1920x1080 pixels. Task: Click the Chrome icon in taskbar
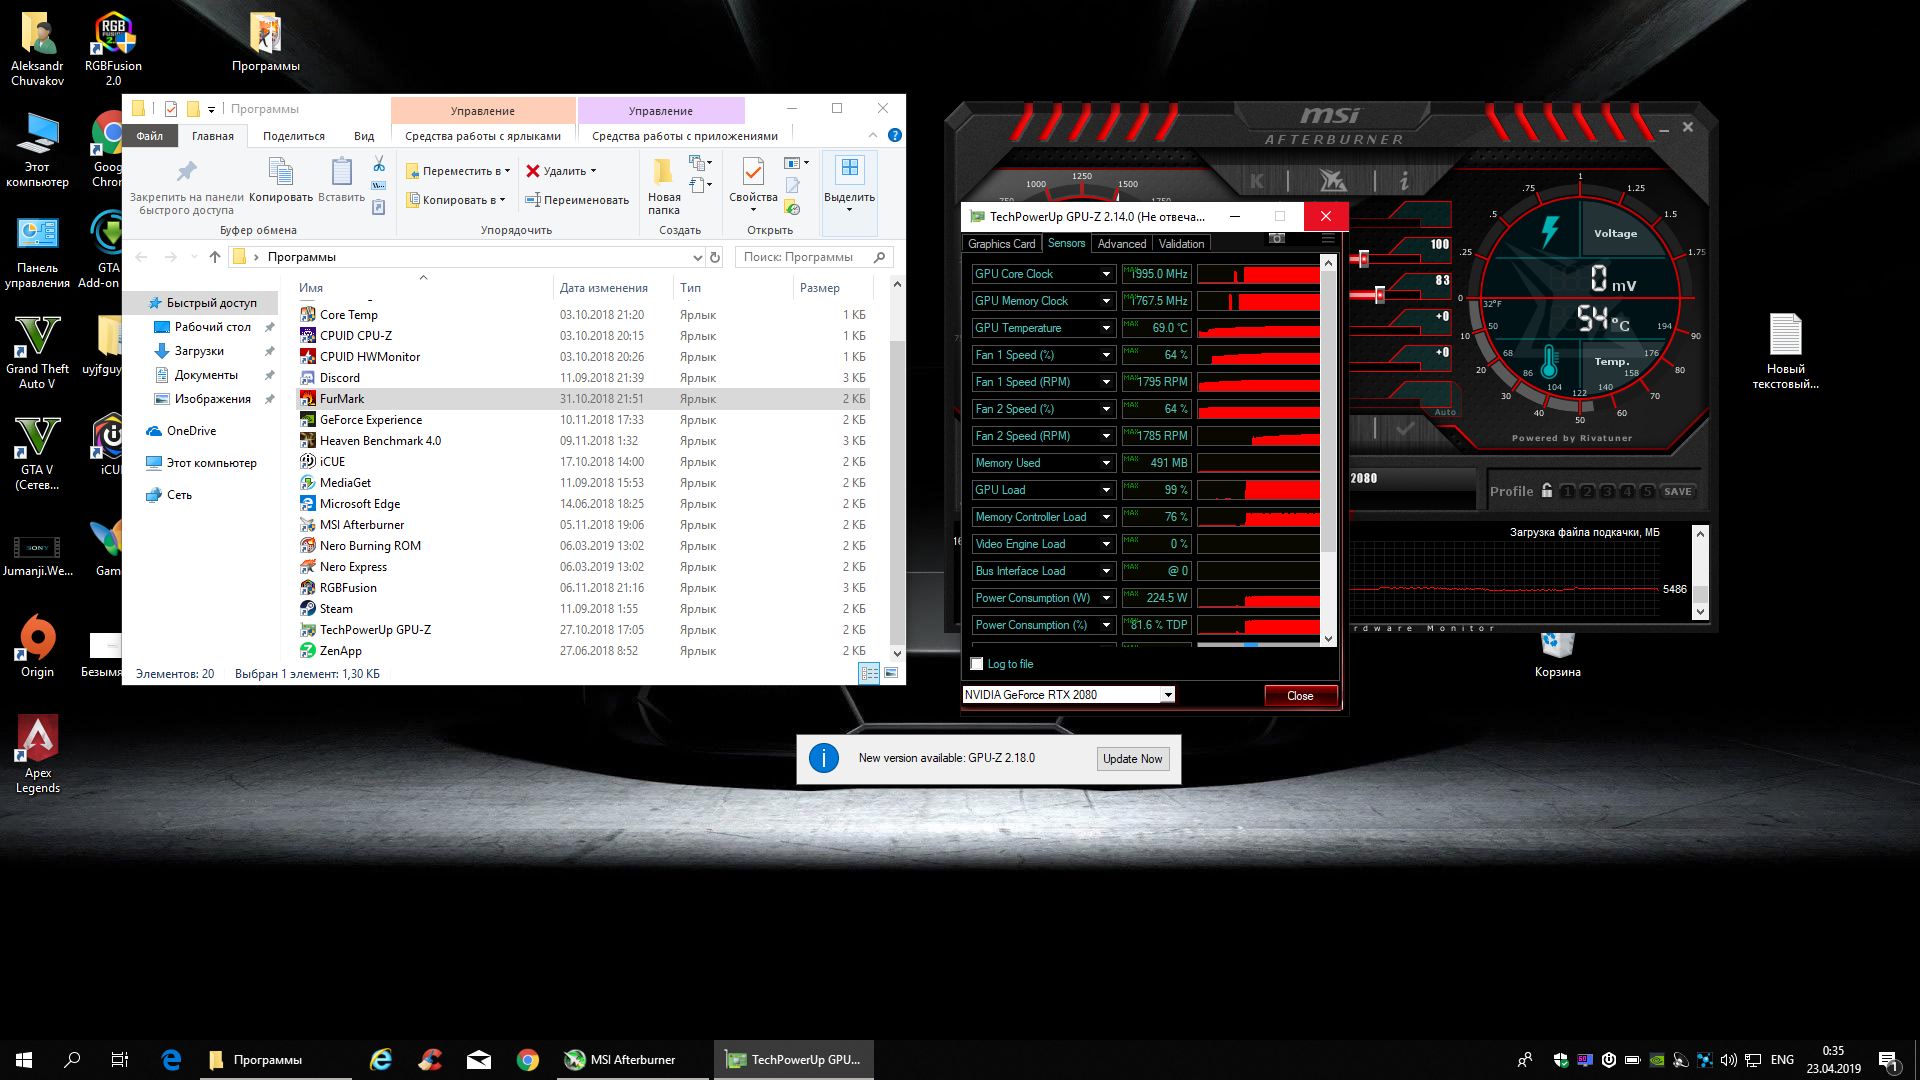tap(528, 1060)
